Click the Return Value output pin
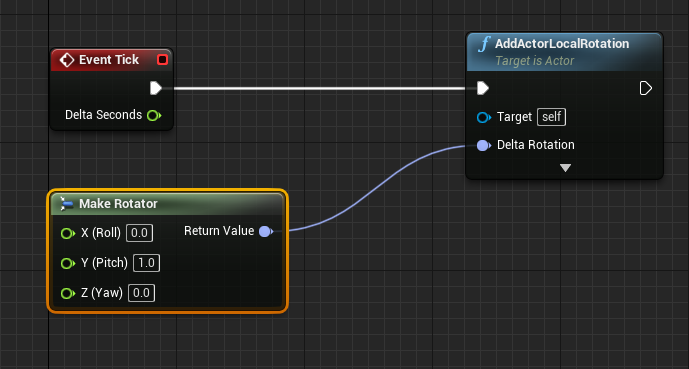Screen dimensions: 689x369 [x=266, y=232]
